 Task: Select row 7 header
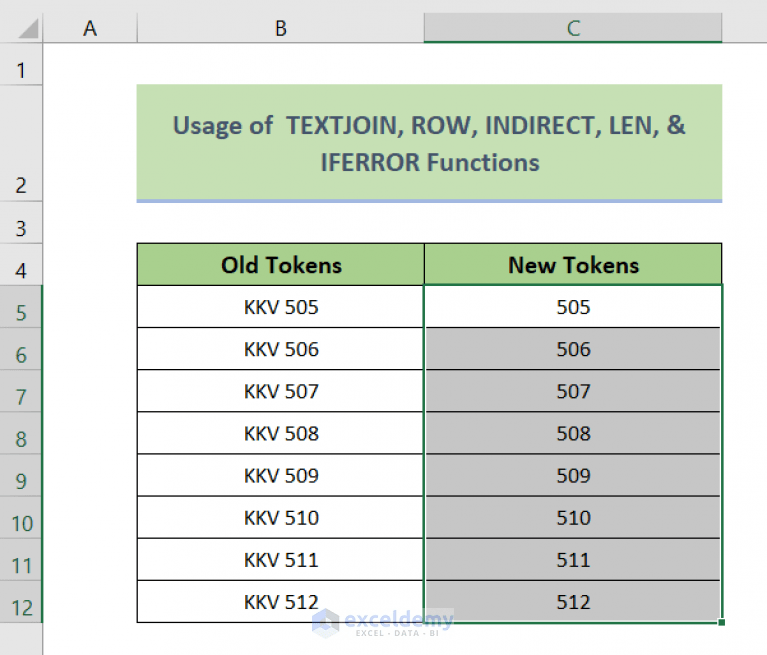(x=21, y=391)
